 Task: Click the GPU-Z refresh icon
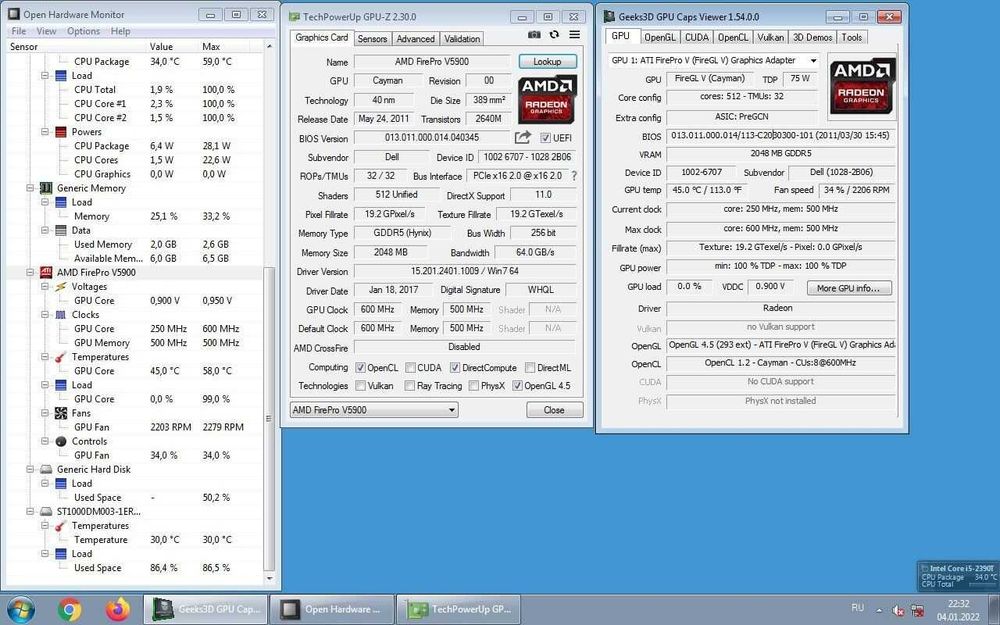(554, 34)
